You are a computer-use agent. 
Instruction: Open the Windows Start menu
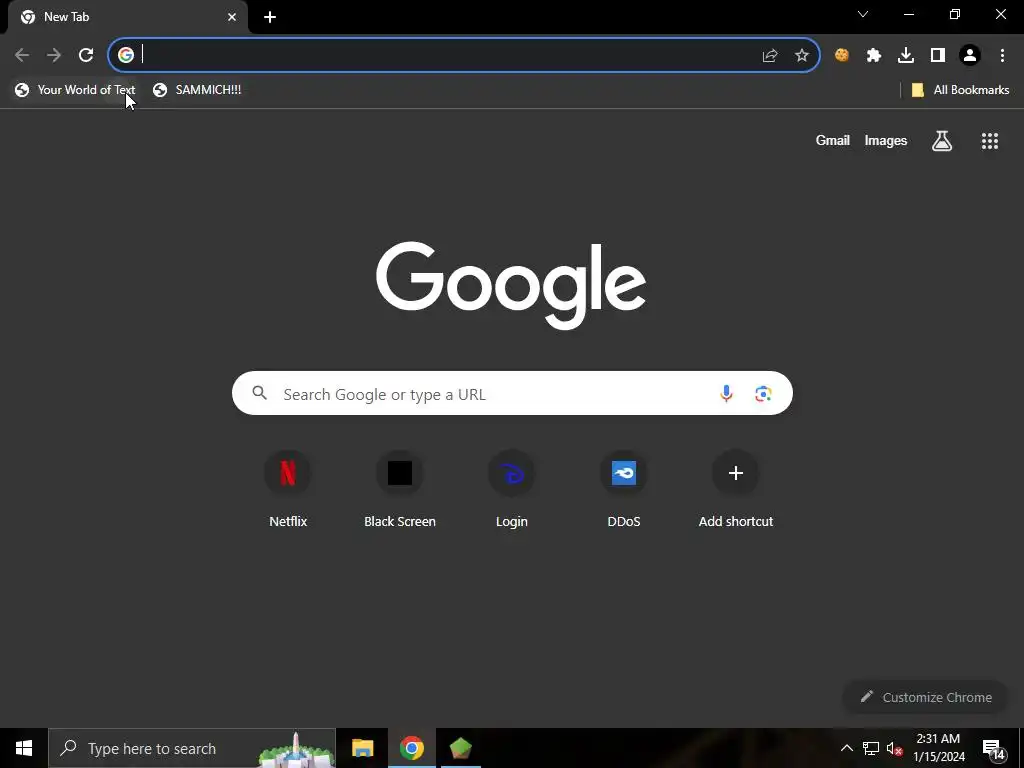[x=24, y=748]
